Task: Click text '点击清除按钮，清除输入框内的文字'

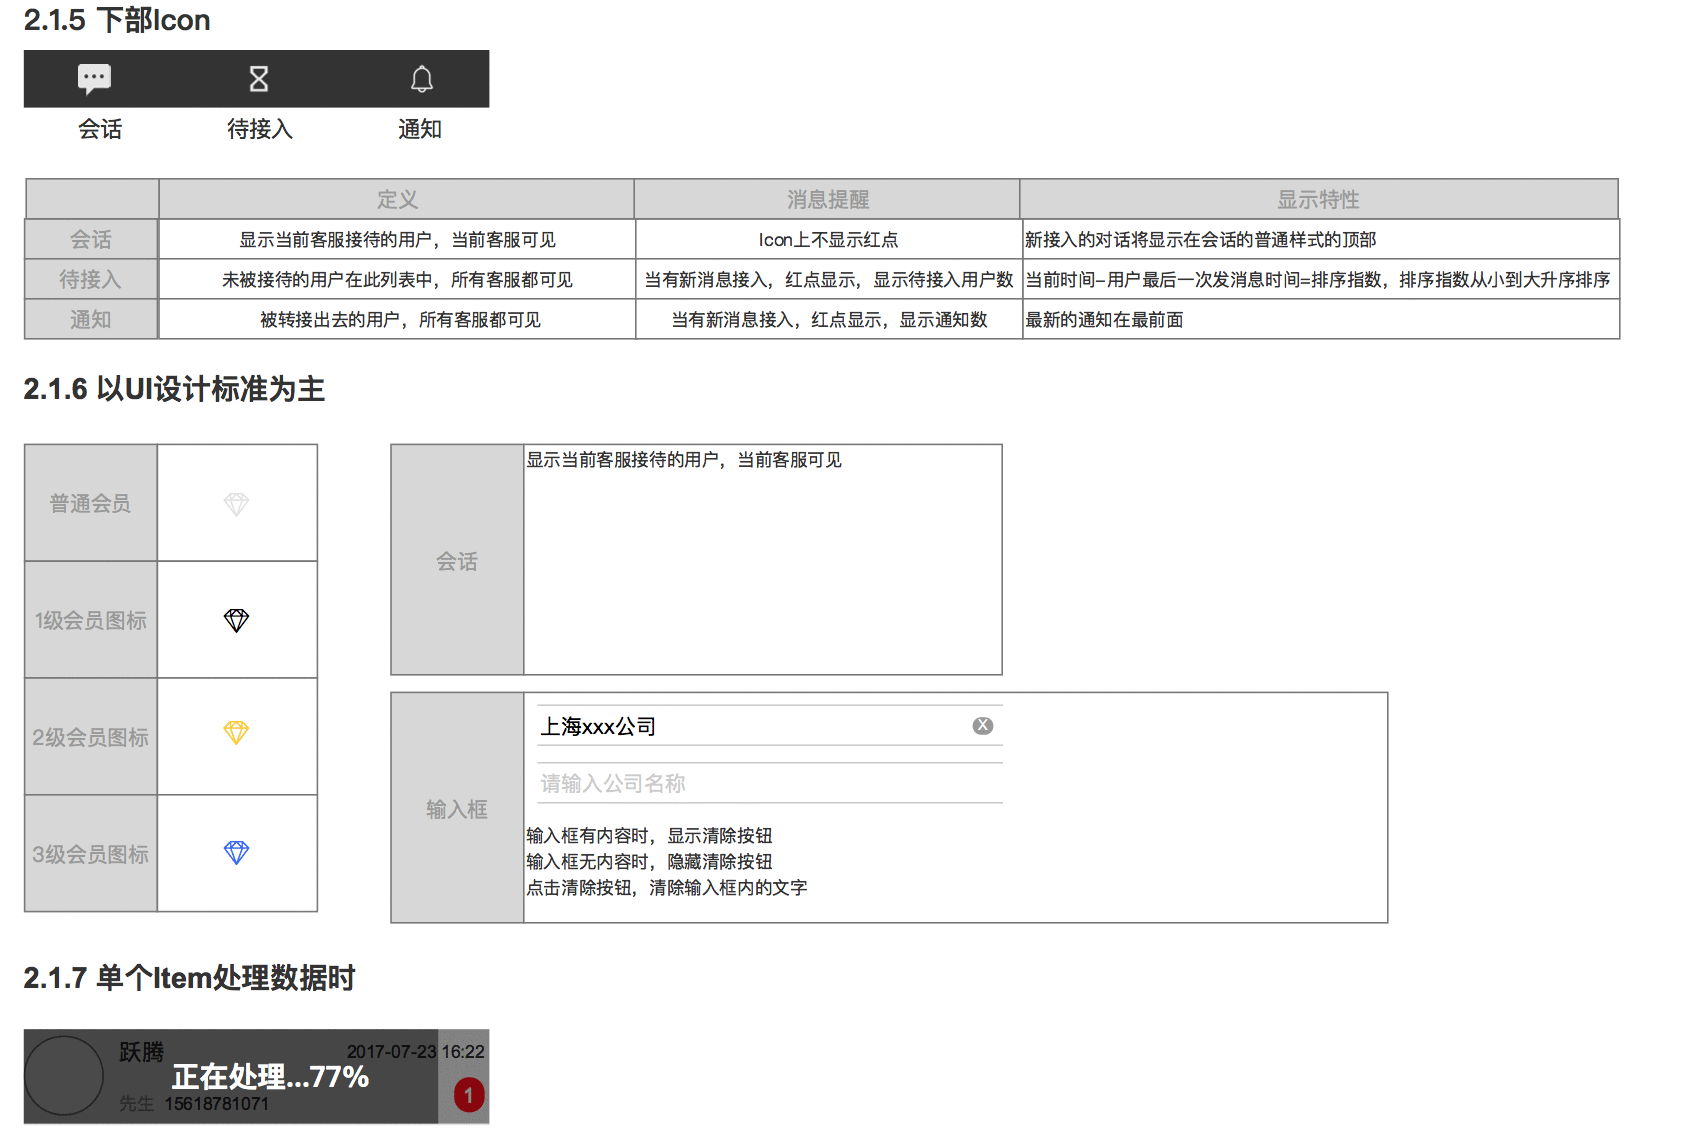Action: point(667,887)
